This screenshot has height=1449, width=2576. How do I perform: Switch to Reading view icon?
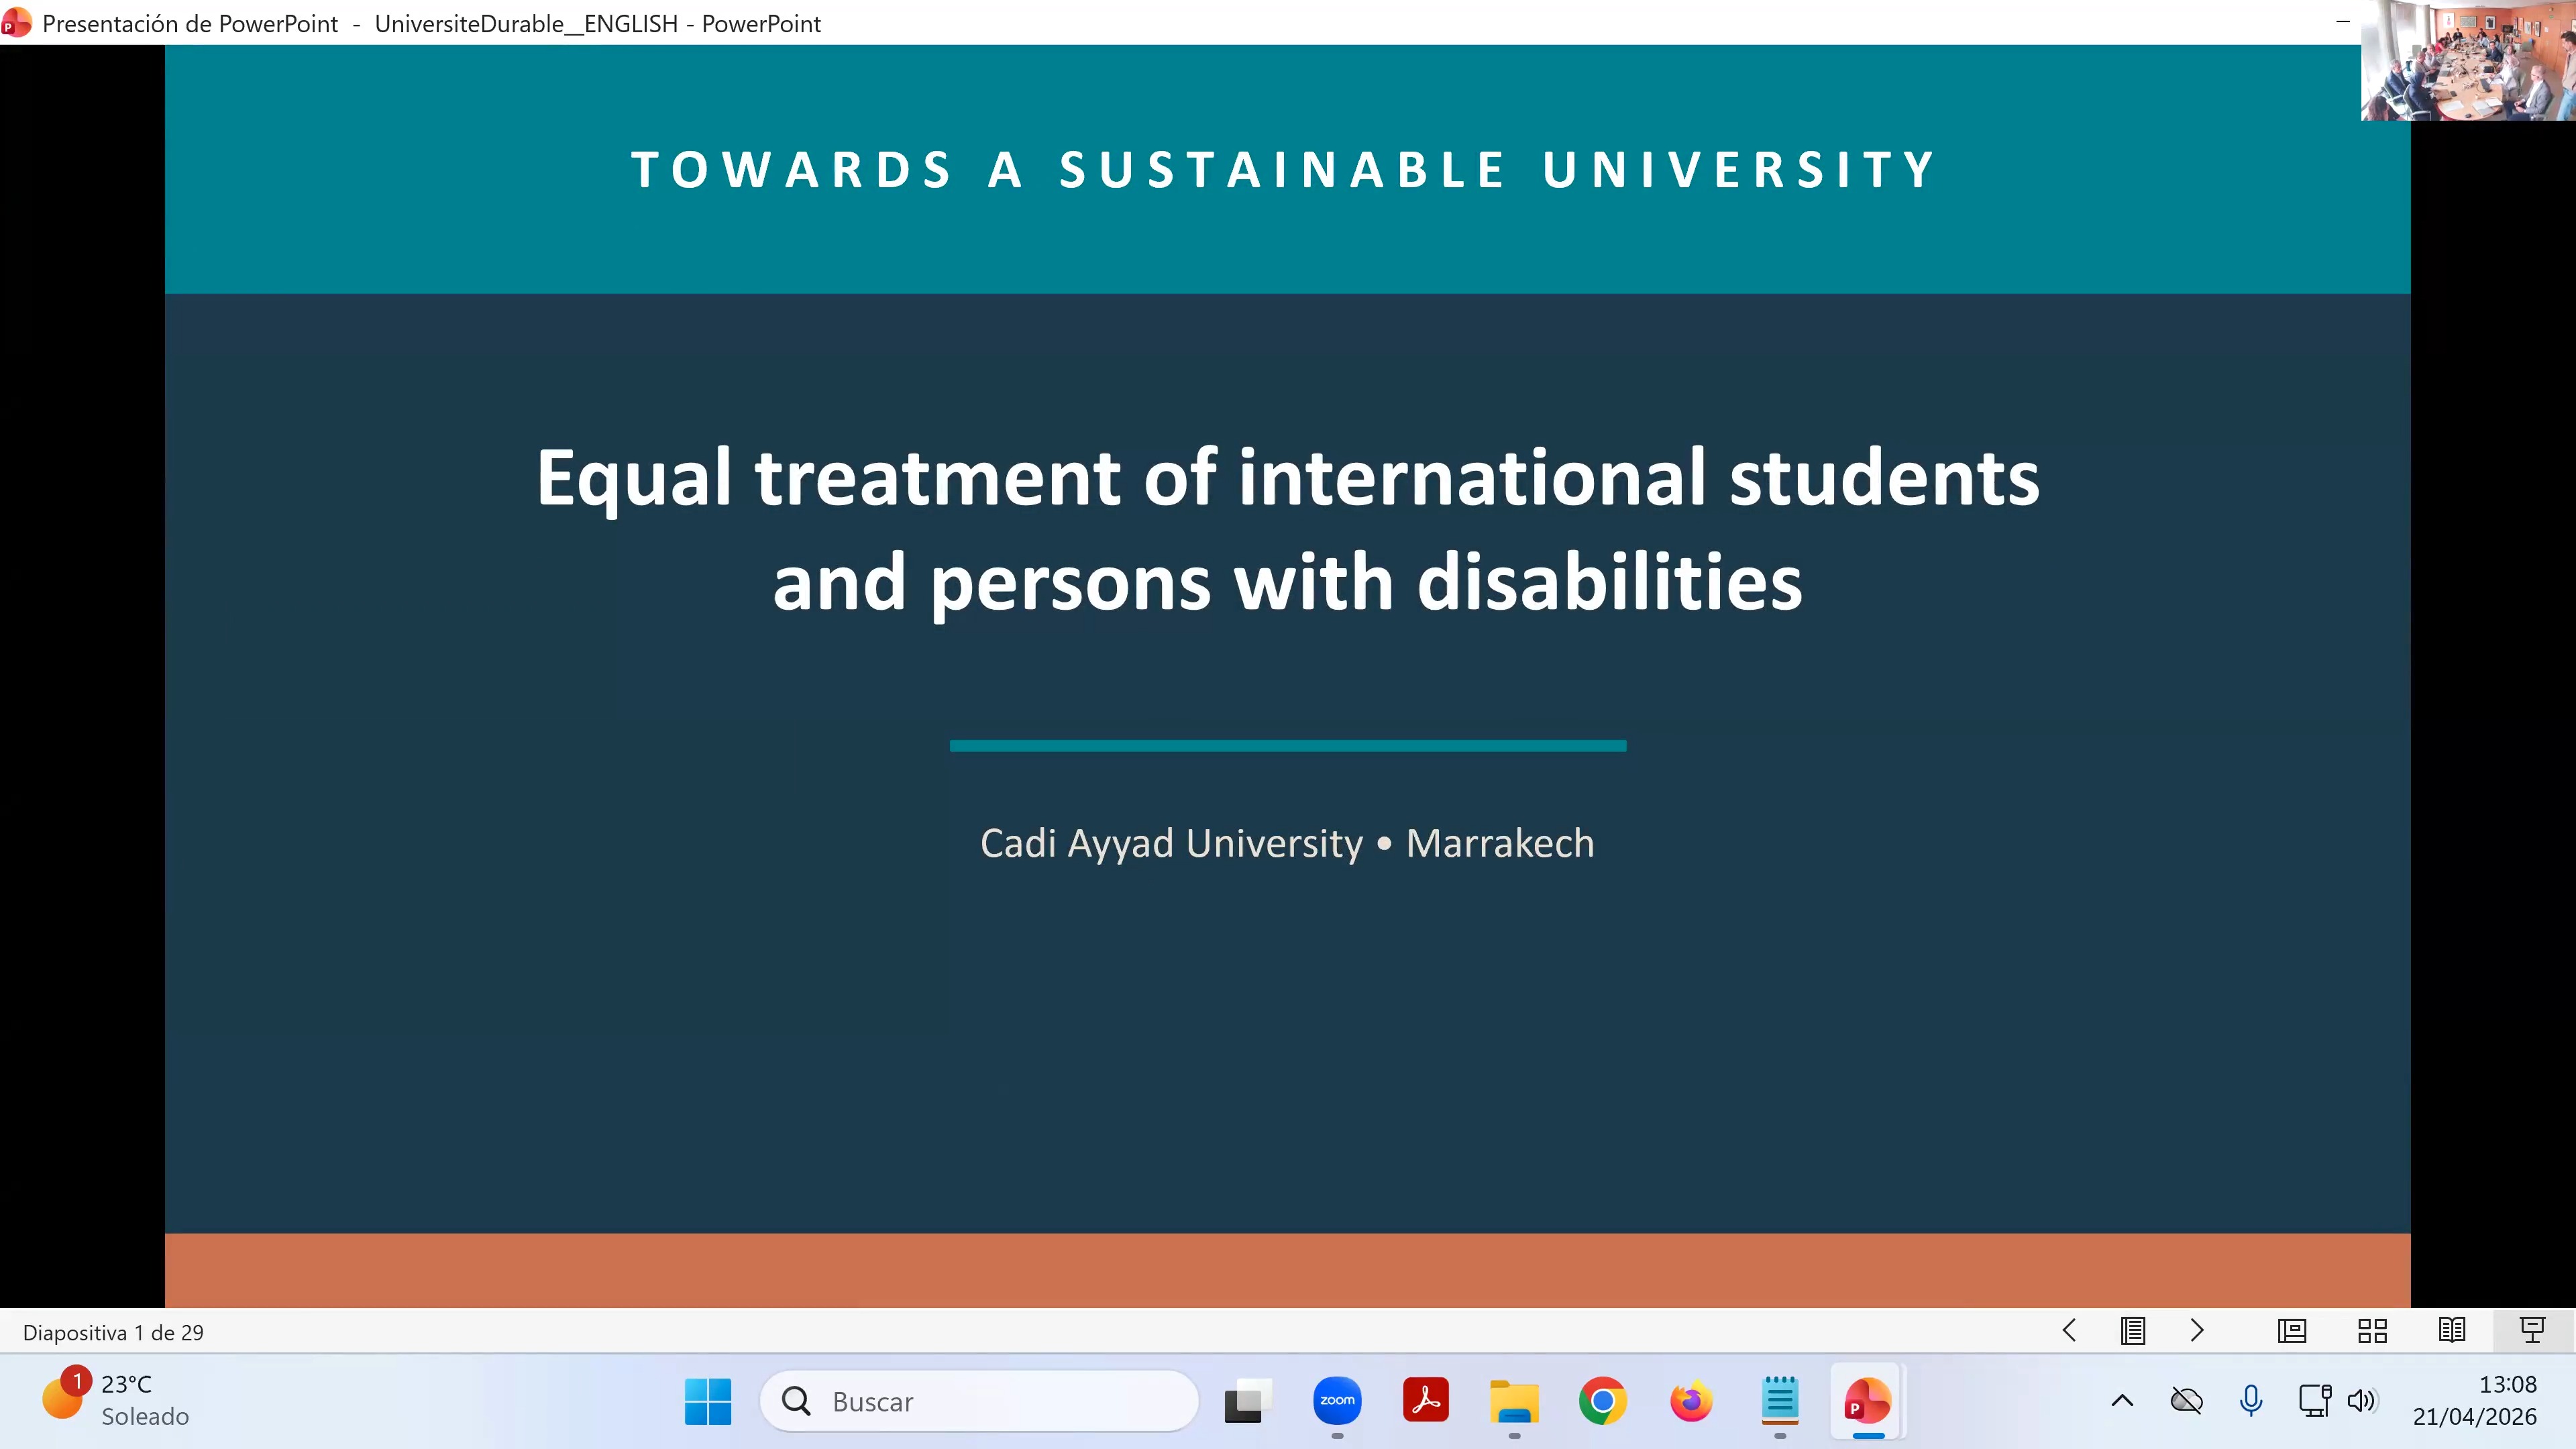(x=2452, y=1331)
